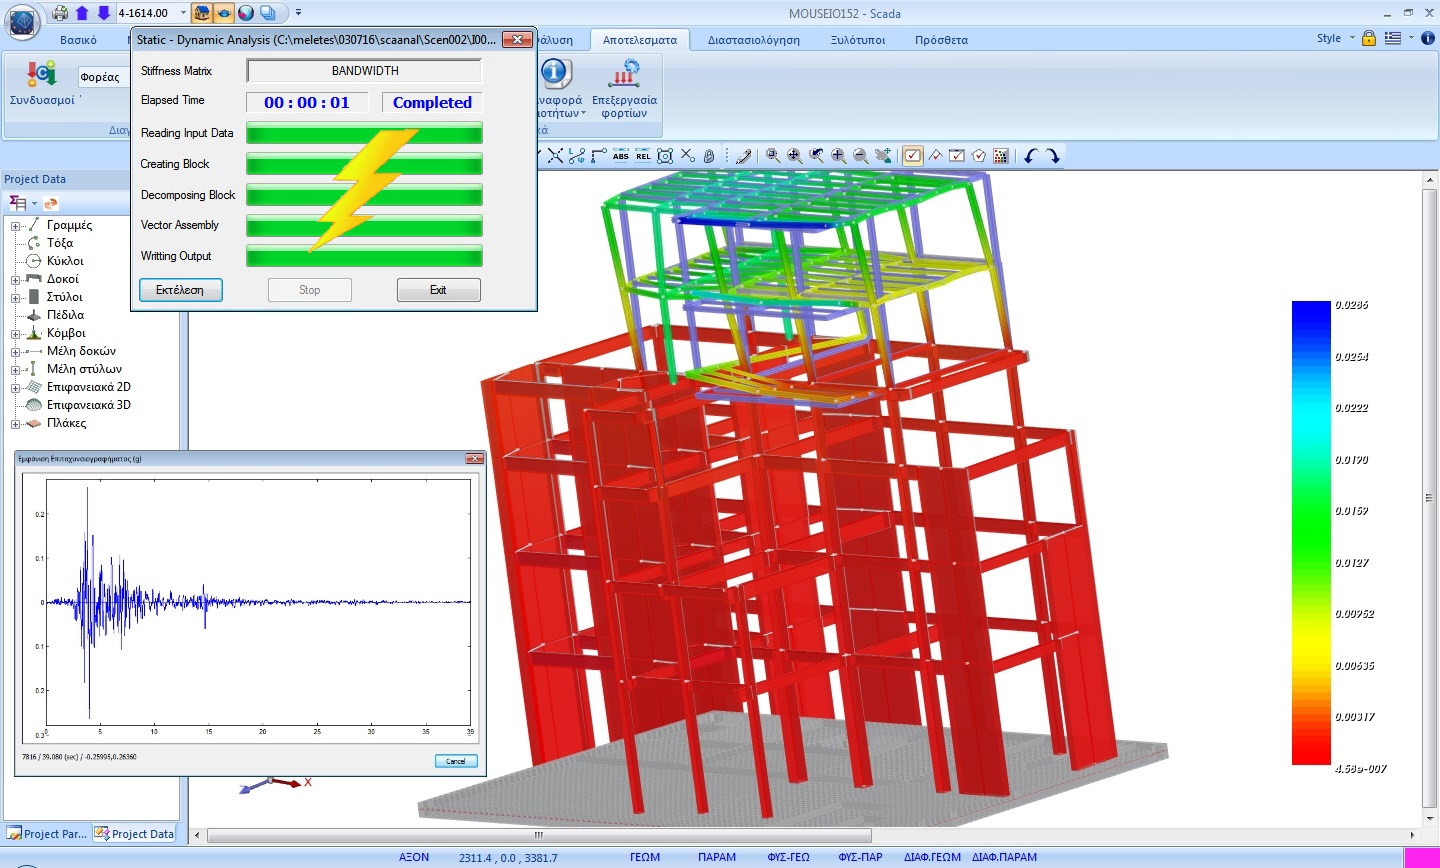Click the zoom out minus magnifier

[861, 156]
